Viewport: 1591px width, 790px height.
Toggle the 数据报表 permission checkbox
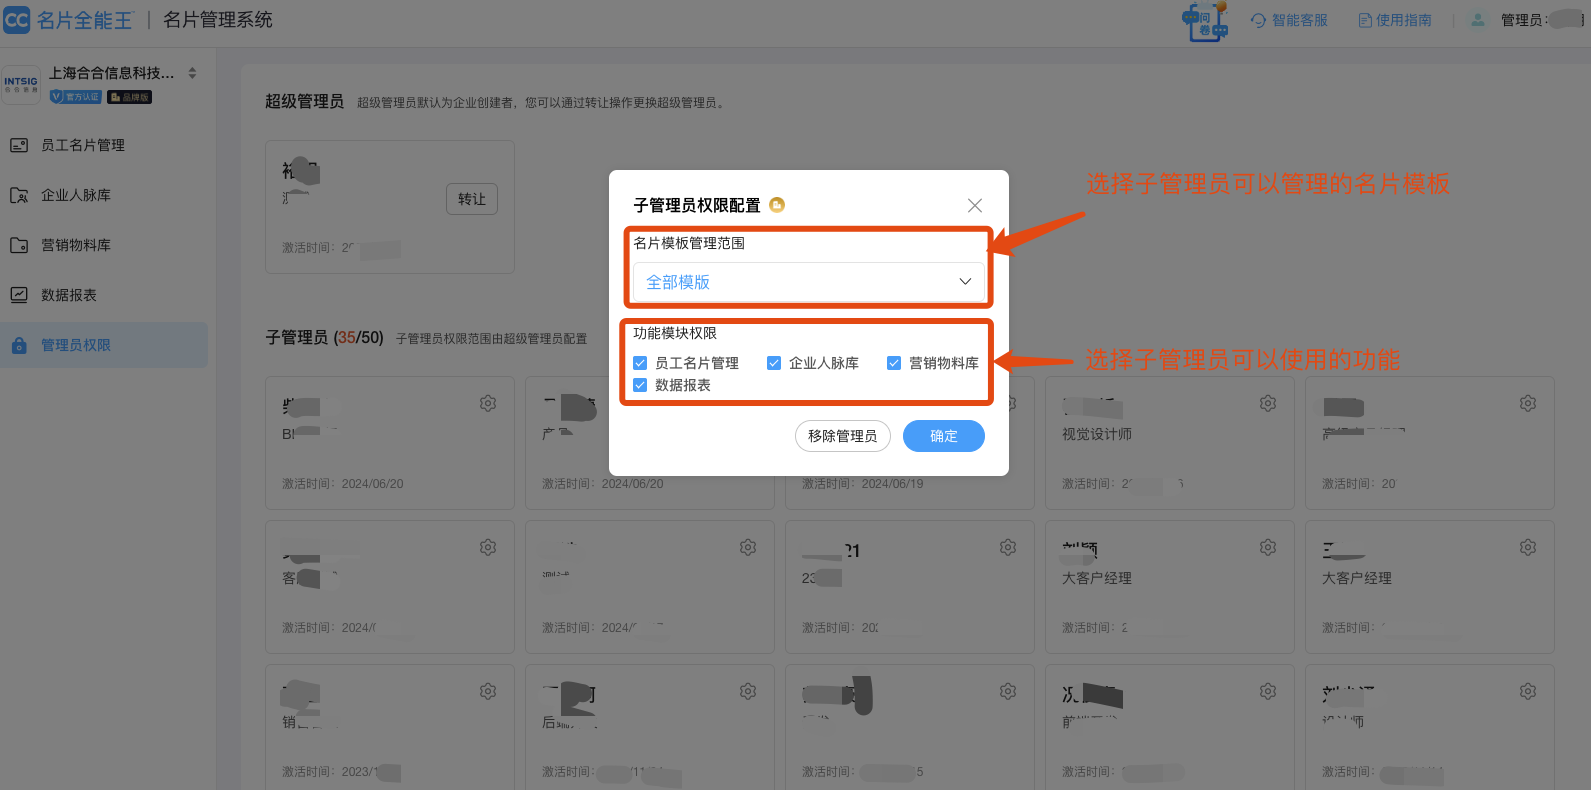tap(640, 385)
